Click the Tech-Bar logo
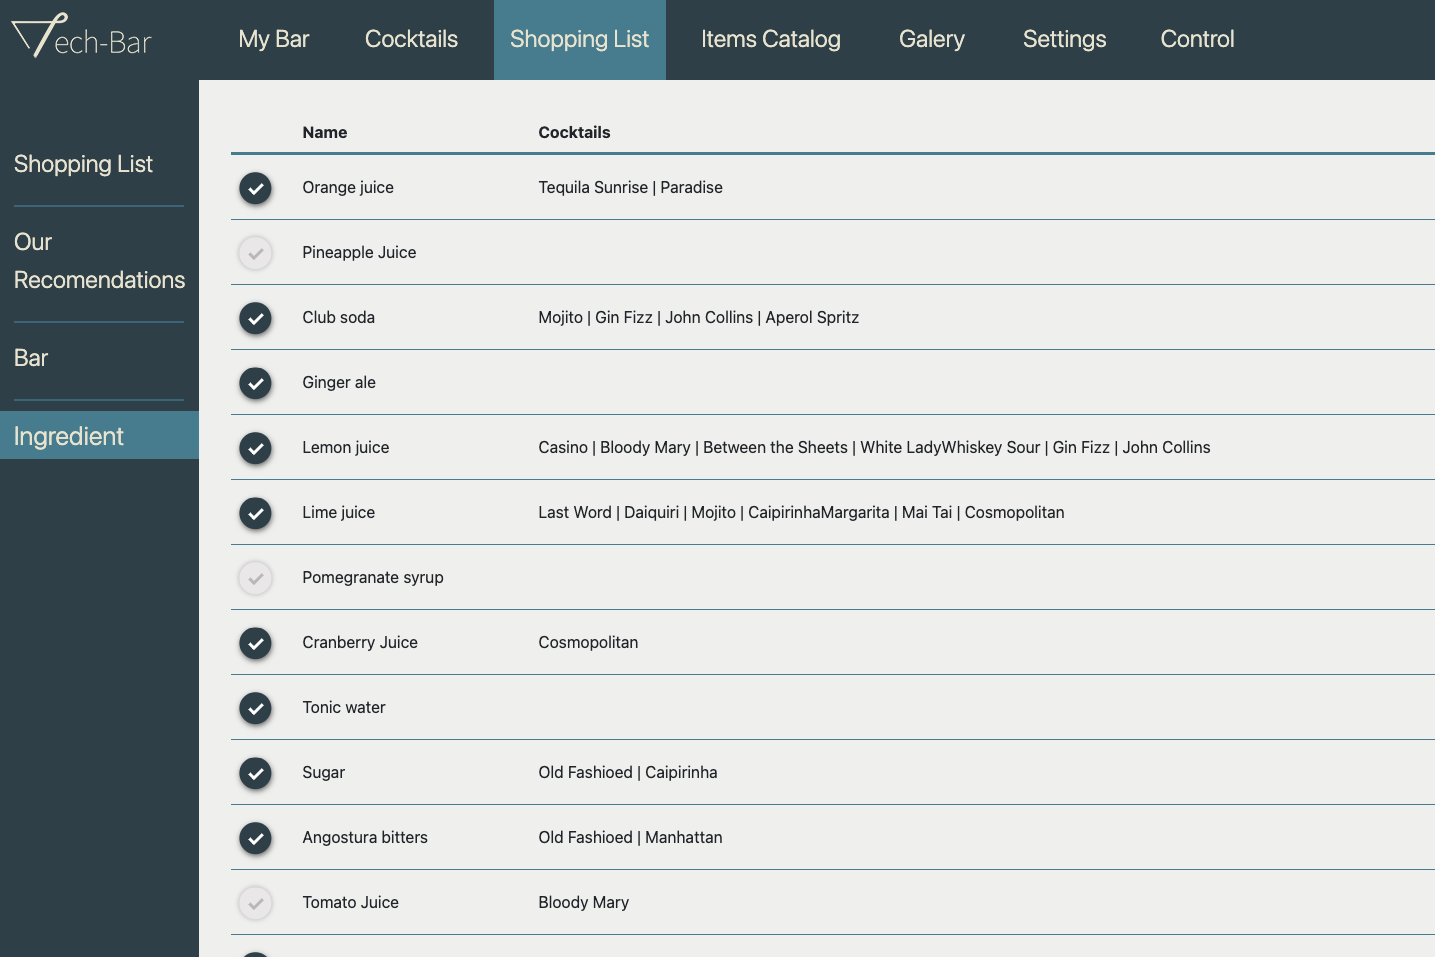The height and width of the screenshot is (957, 1435). [82, 37]
